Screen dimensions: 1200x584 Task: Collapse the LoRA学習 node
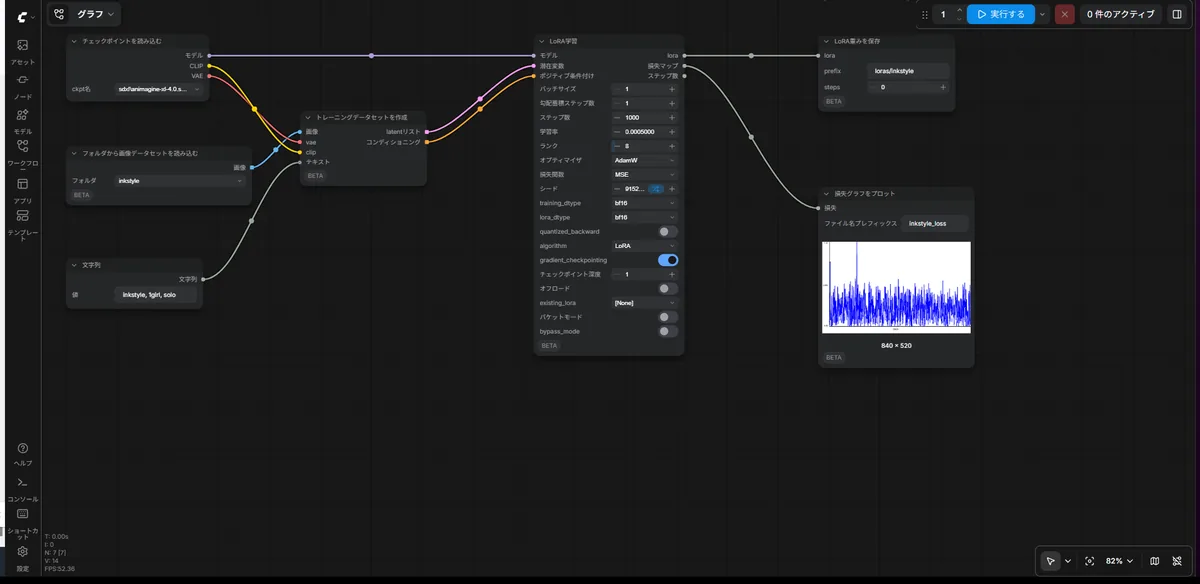tap(541, 41)
